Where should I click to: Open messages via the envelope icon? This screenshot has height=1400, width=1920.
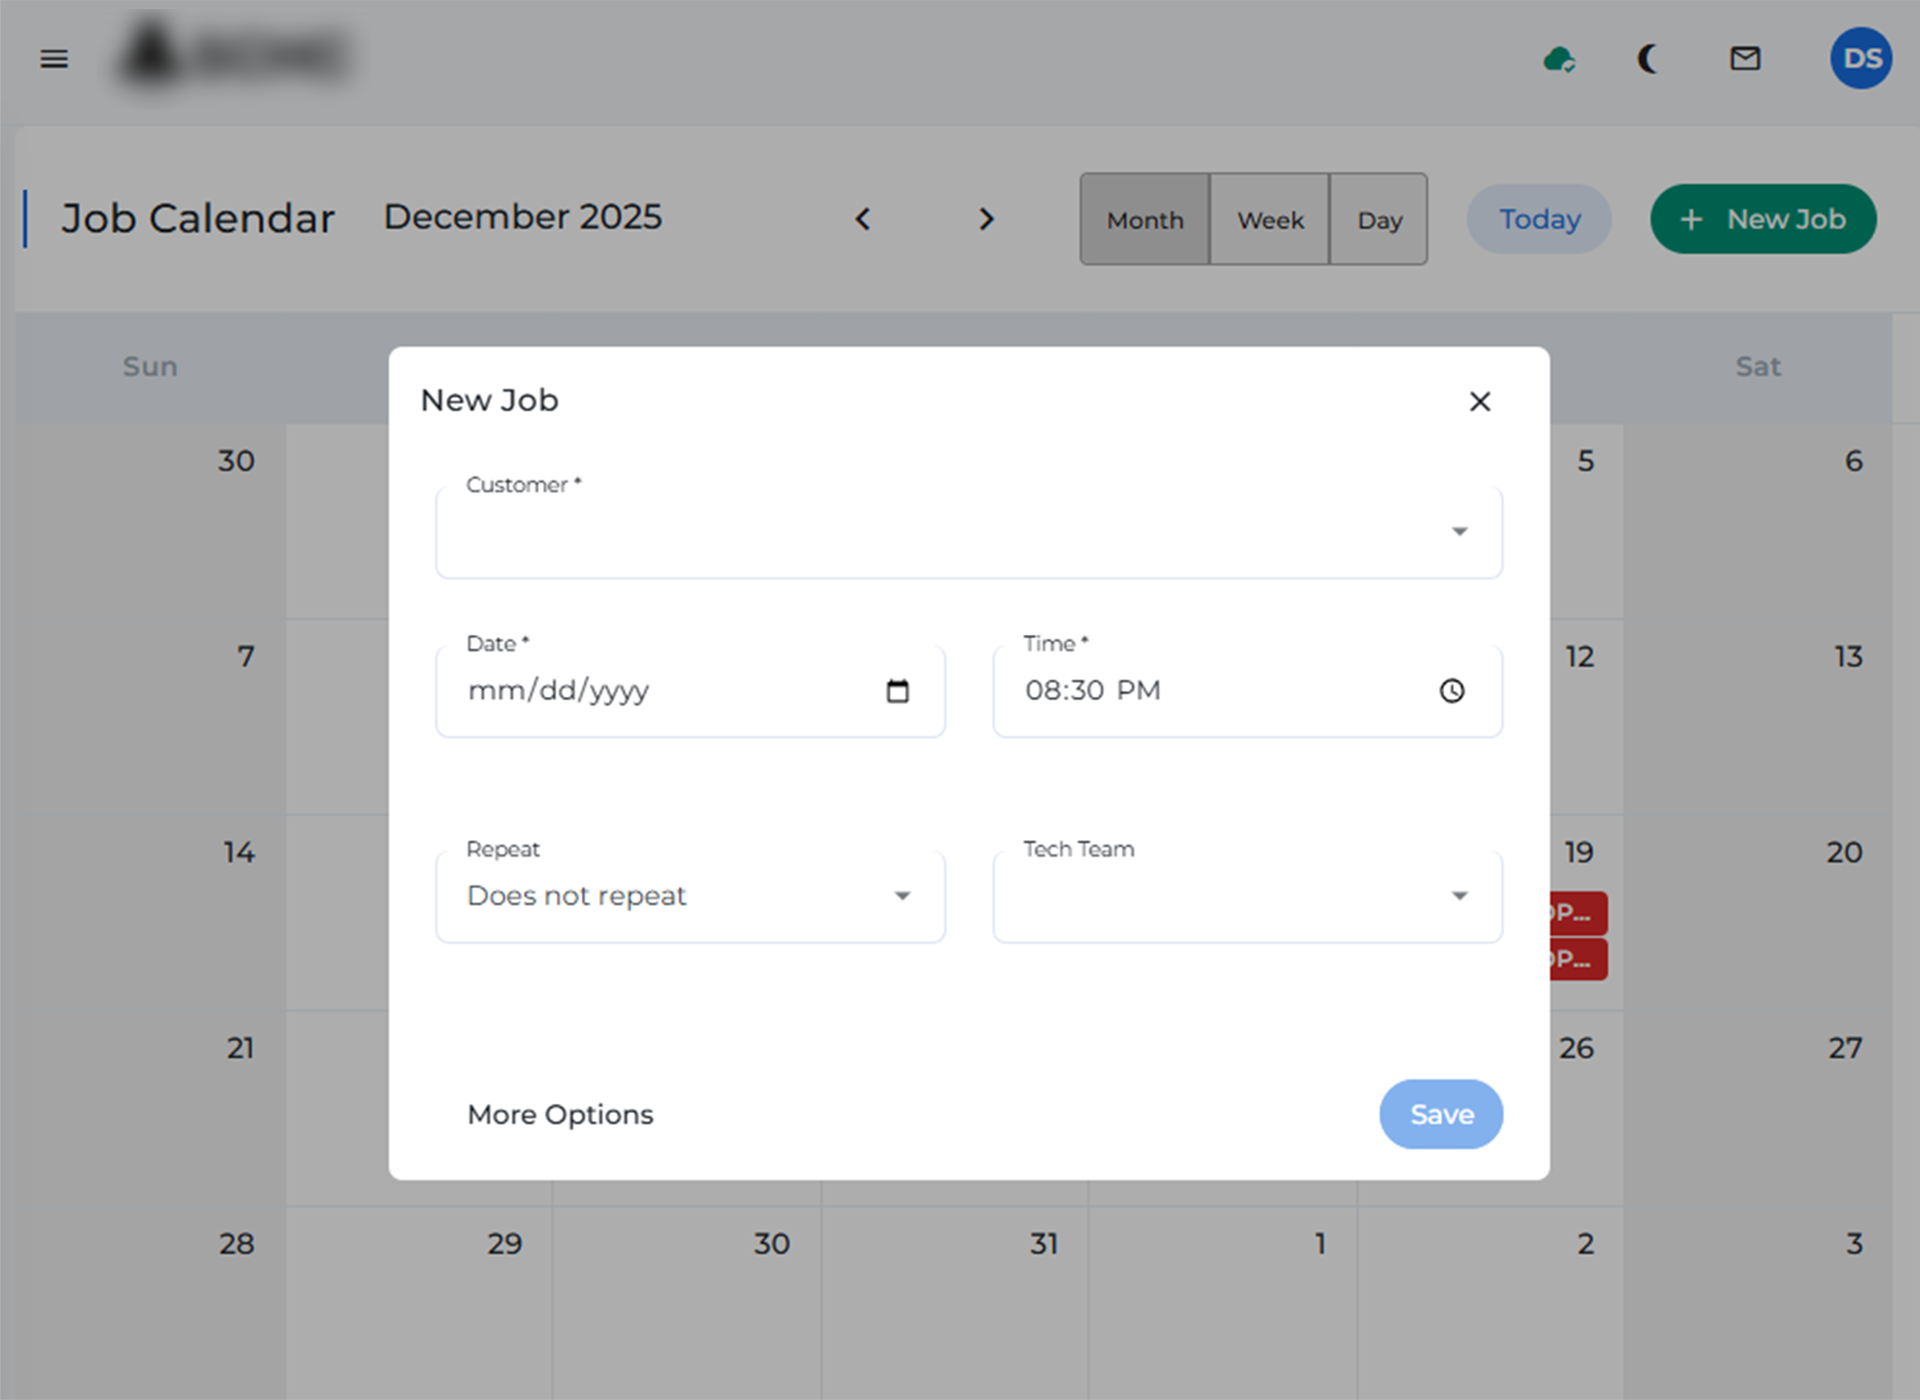tap(1745, 59)
